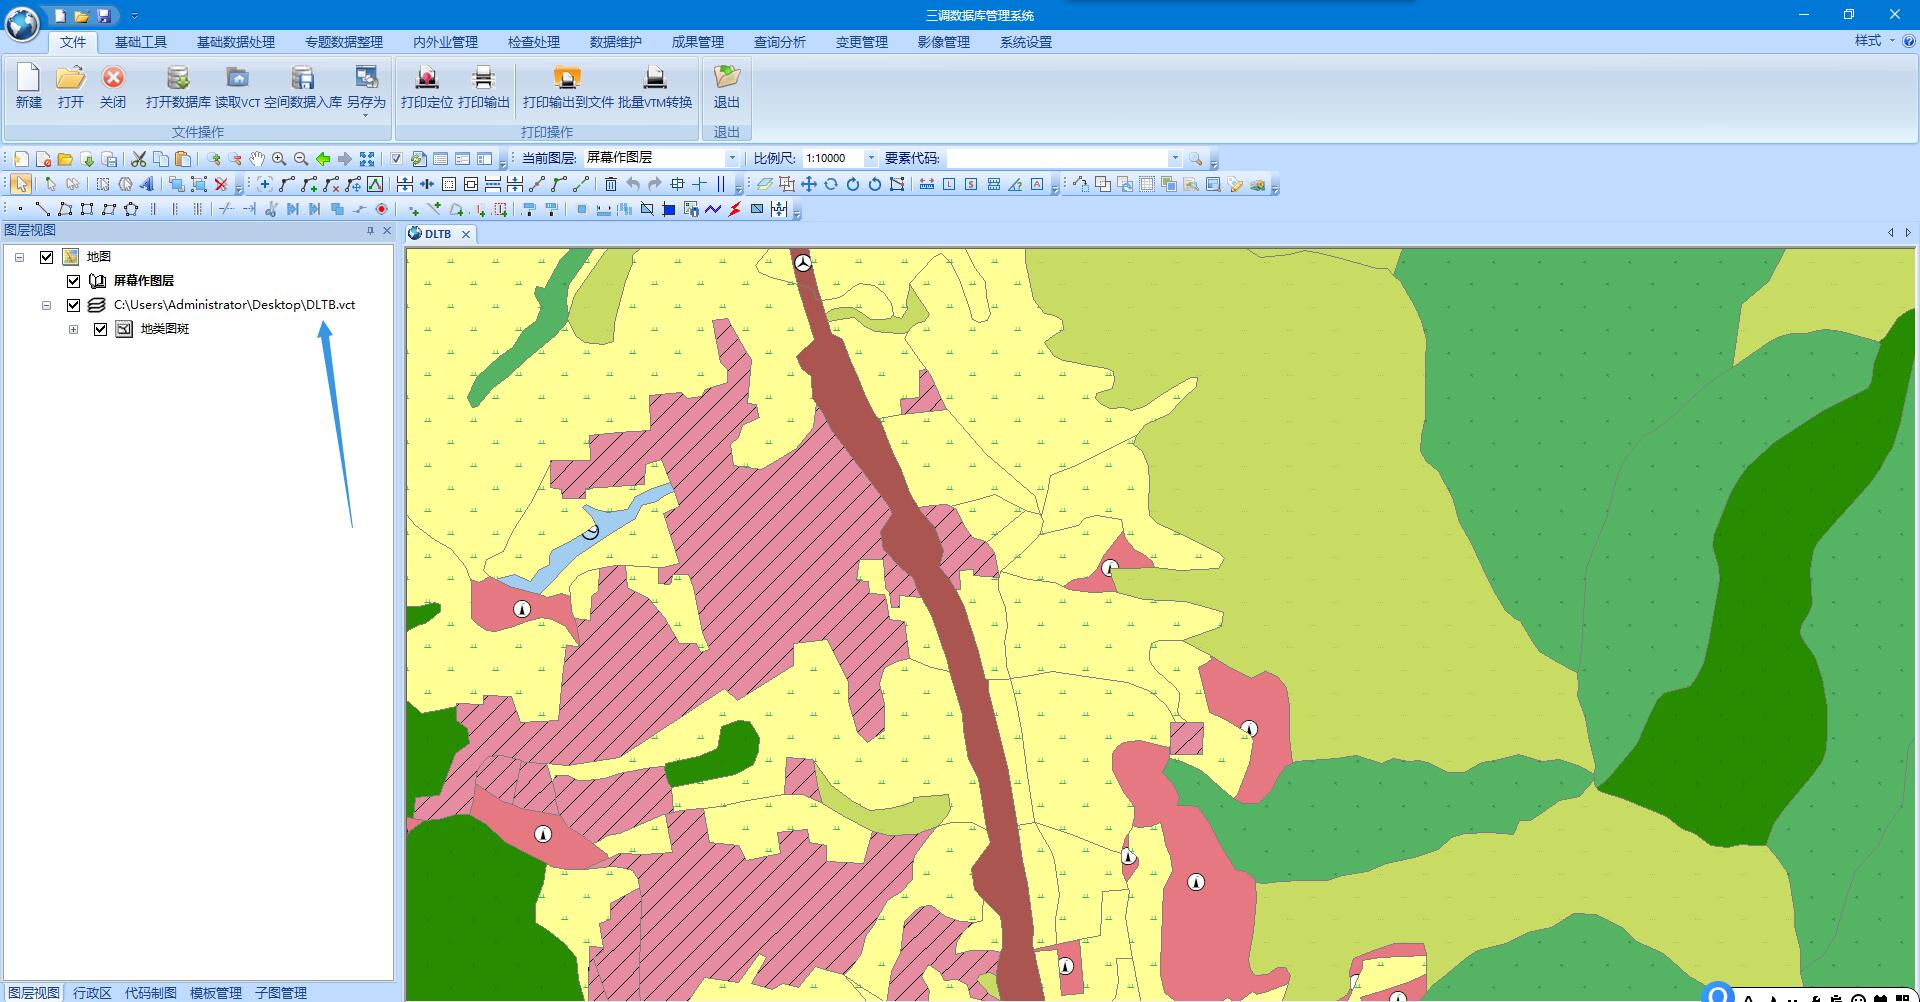Open the 样式 style dropdown
This screenshot has width=1920, height=1002.
(x=1874, y=41)
